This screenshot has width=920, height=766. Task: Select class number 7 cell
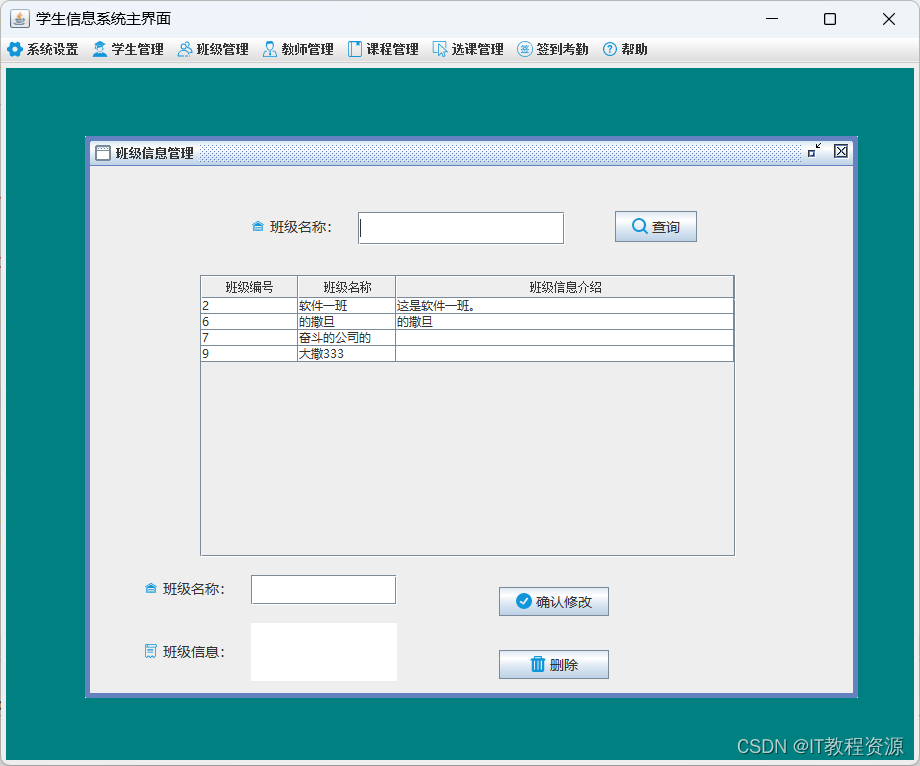pyautogui.click(x=249, y=337)
